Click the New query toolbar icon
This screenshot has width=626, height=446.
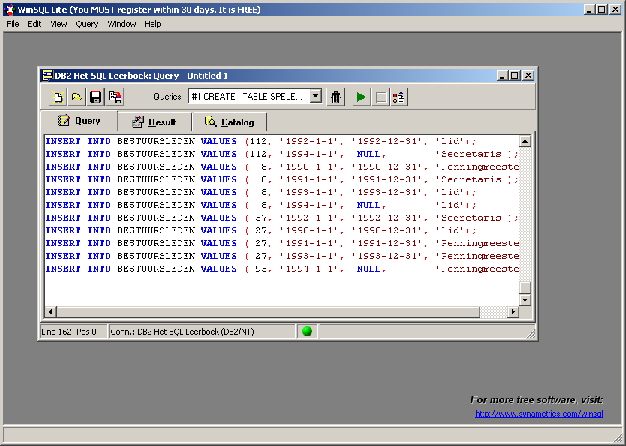[58, 97]
